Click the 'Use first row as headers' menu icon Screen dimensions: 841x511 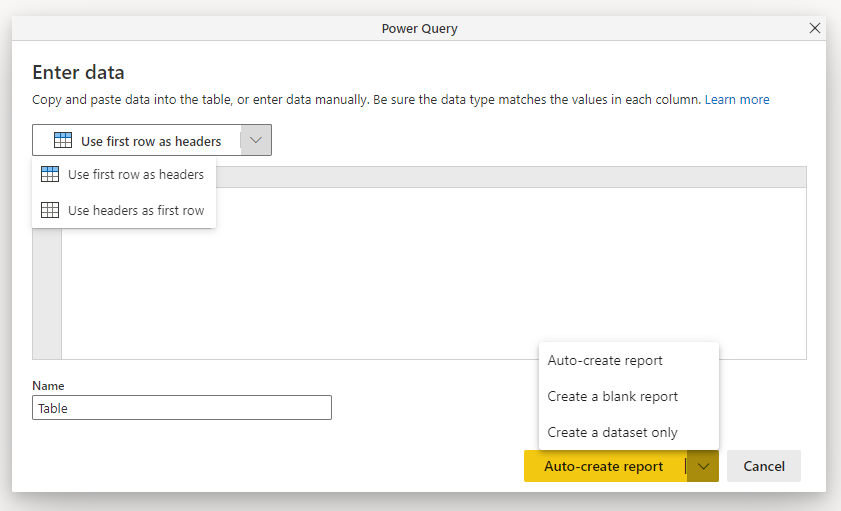coord(49,174)
